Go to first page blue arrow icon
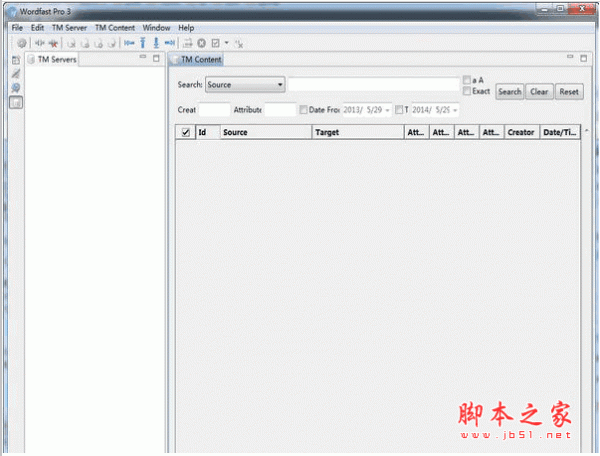600x456 pixels. (129, 43)
